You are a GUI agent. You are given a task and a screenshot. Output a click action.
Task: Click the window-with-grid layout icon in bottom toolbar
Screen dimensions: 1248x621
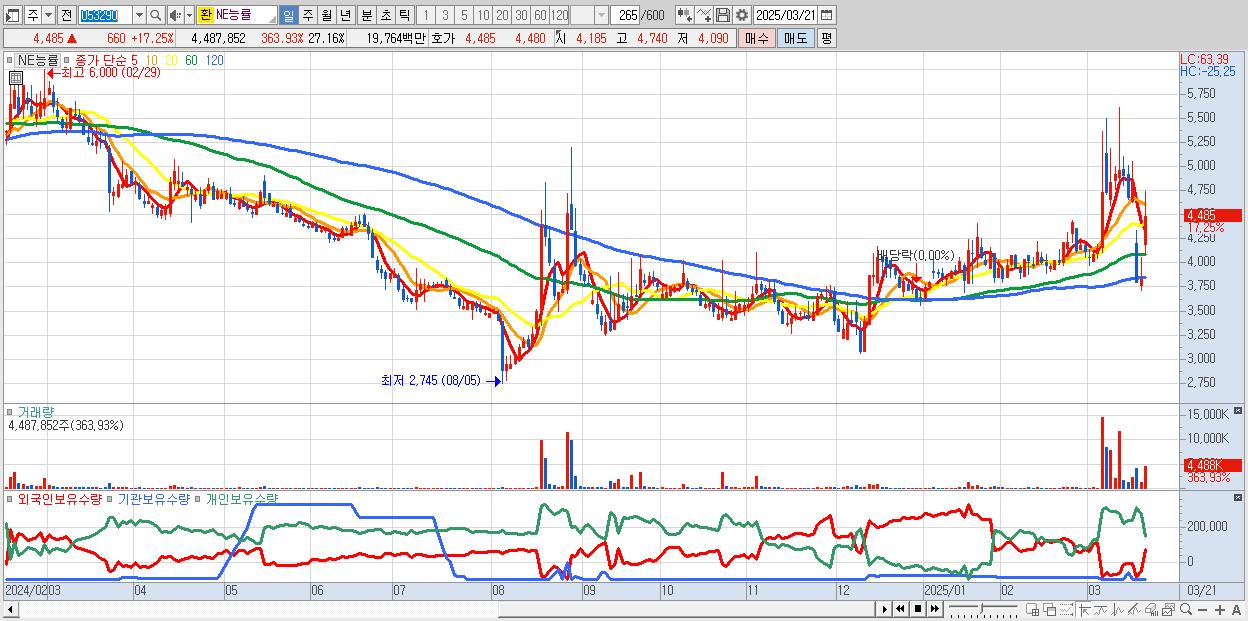click(x=1032, y=610)
